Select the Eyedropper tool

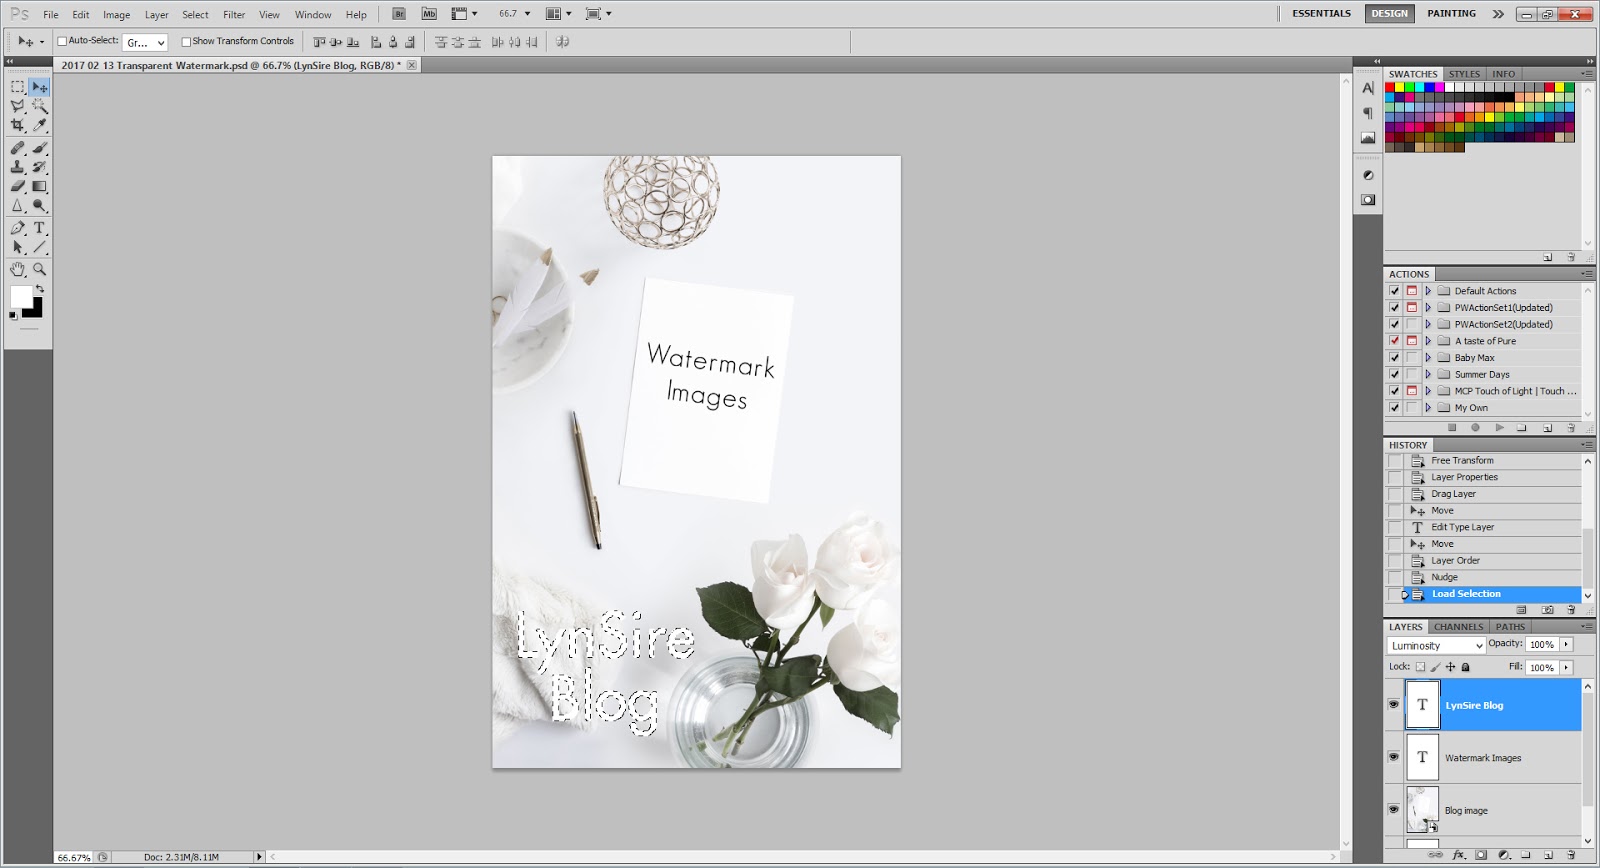[40, 125]
